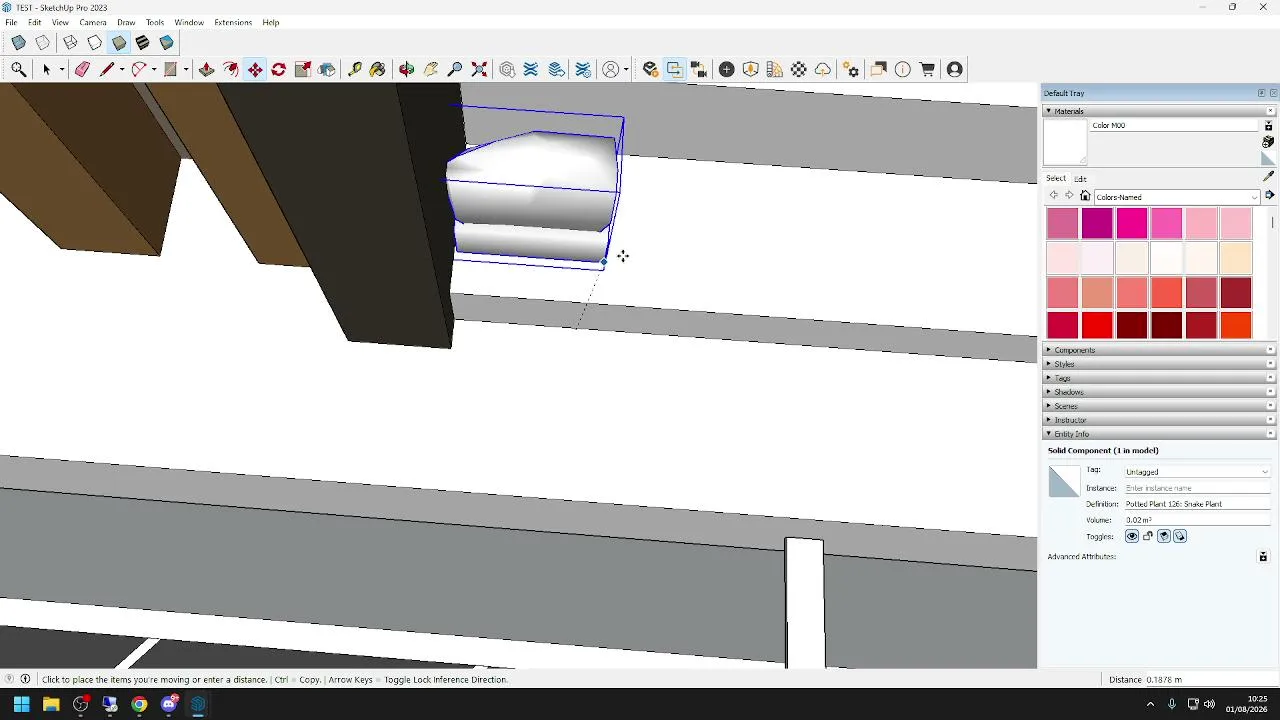Expand the Styles panel
Screen dimensions: 1280x720
1159,364
